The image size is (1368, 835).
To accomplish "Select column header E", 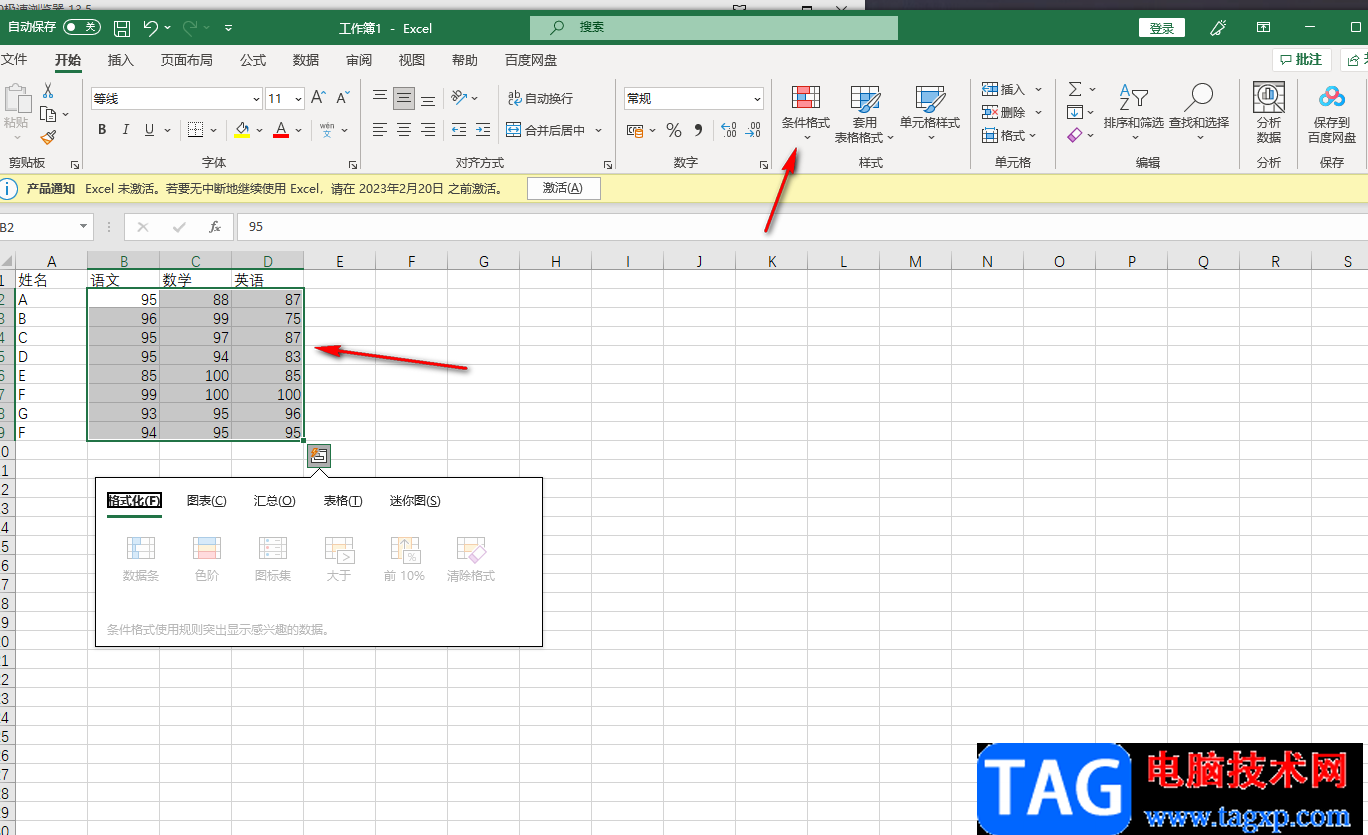I will click(340, 261).
